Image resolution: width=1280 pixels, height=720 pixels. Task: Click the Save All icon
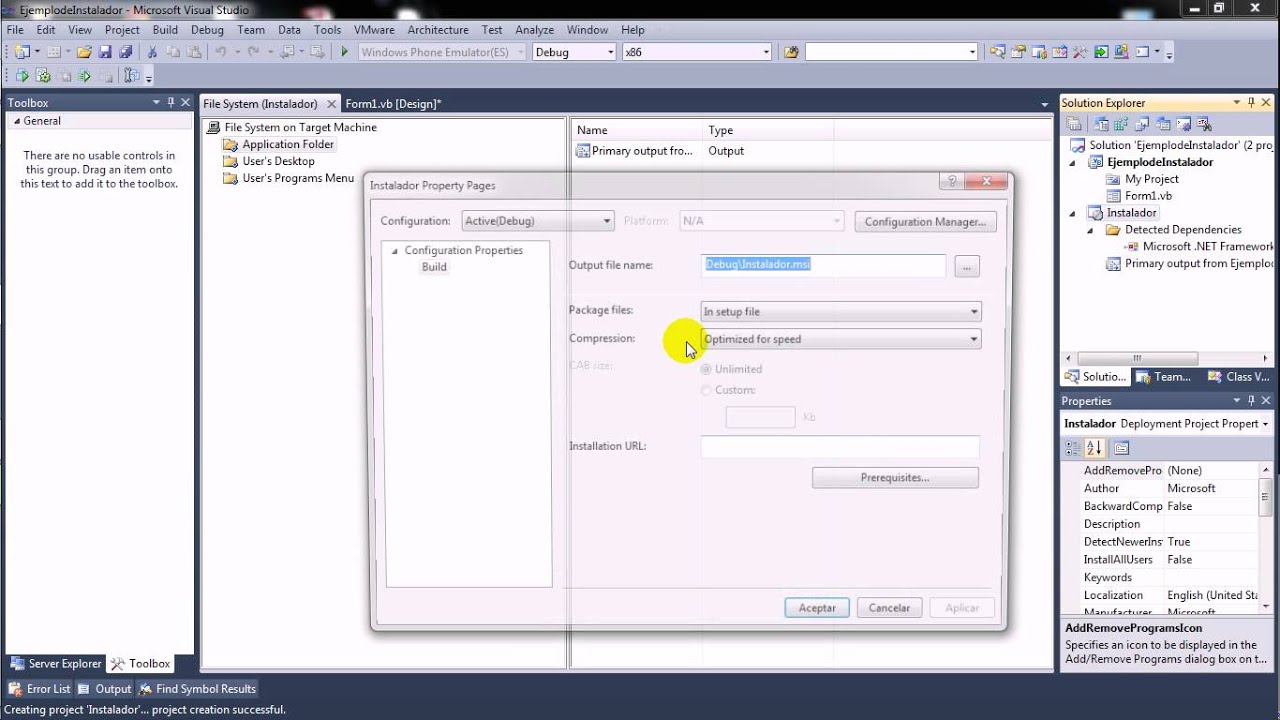[126, 52]
